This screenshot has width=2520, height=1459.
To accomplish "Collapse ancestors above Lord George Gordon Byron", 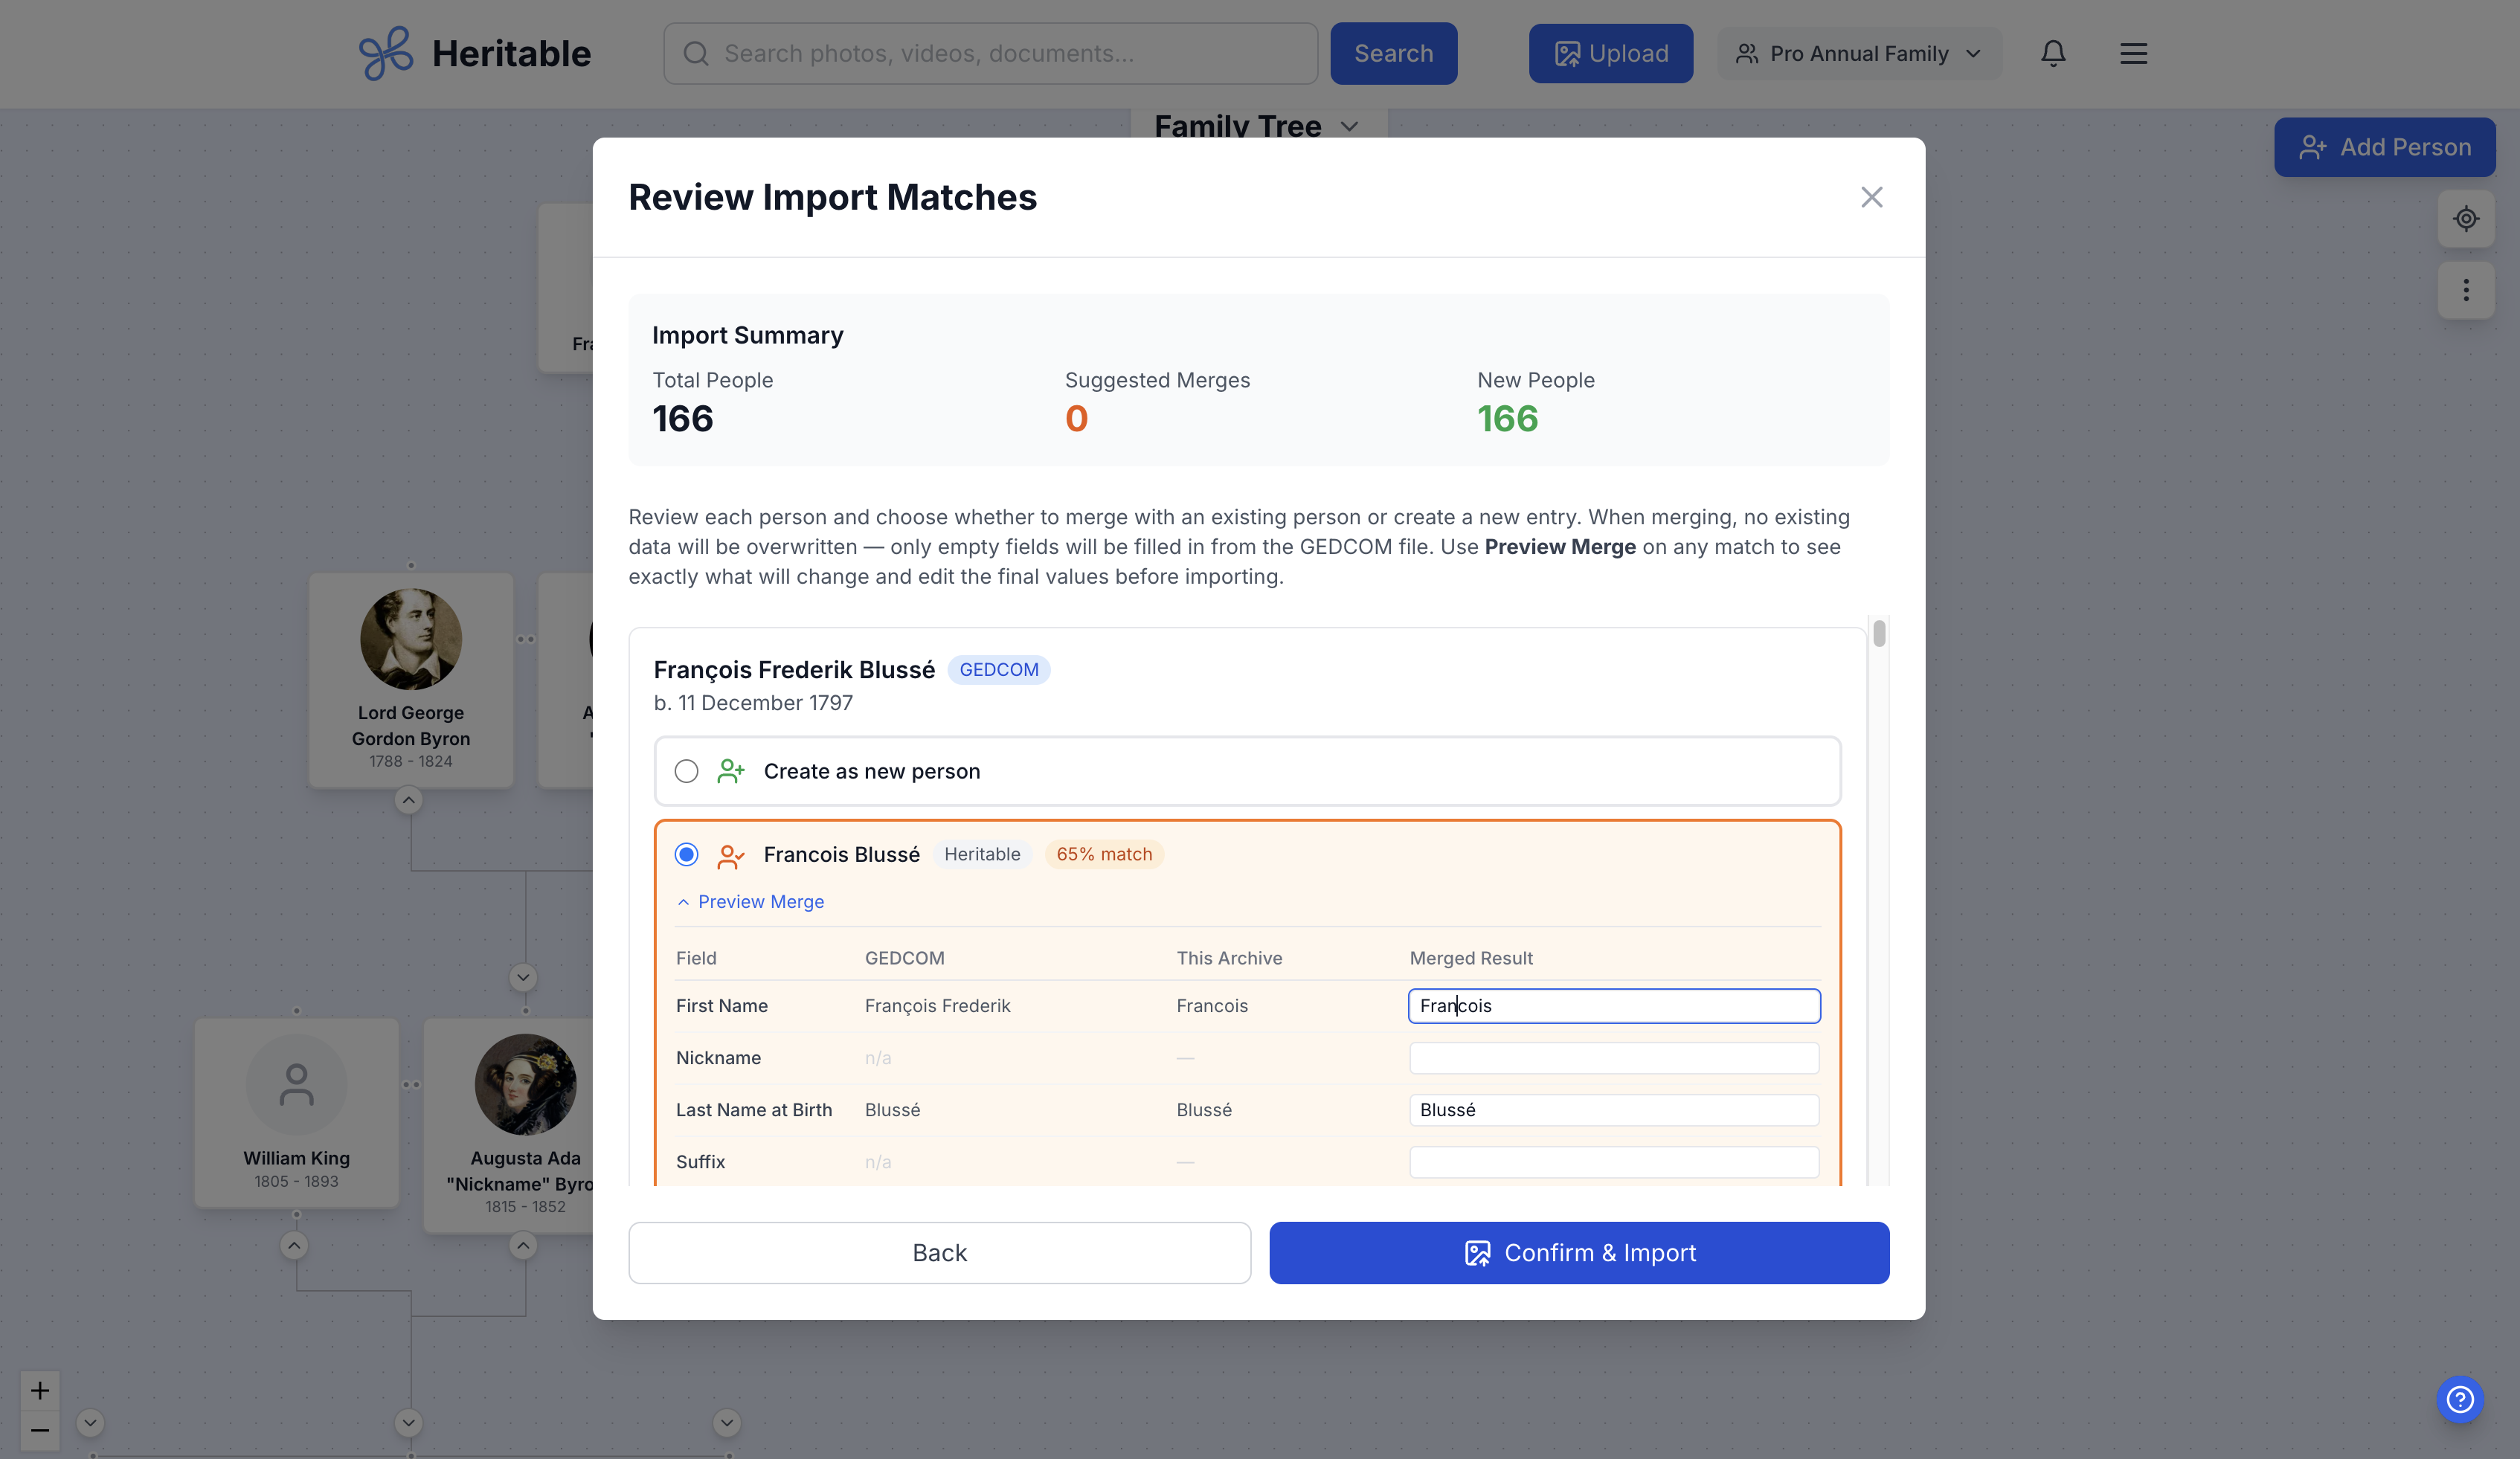I will pyautogui.click(x=408, y=800).
